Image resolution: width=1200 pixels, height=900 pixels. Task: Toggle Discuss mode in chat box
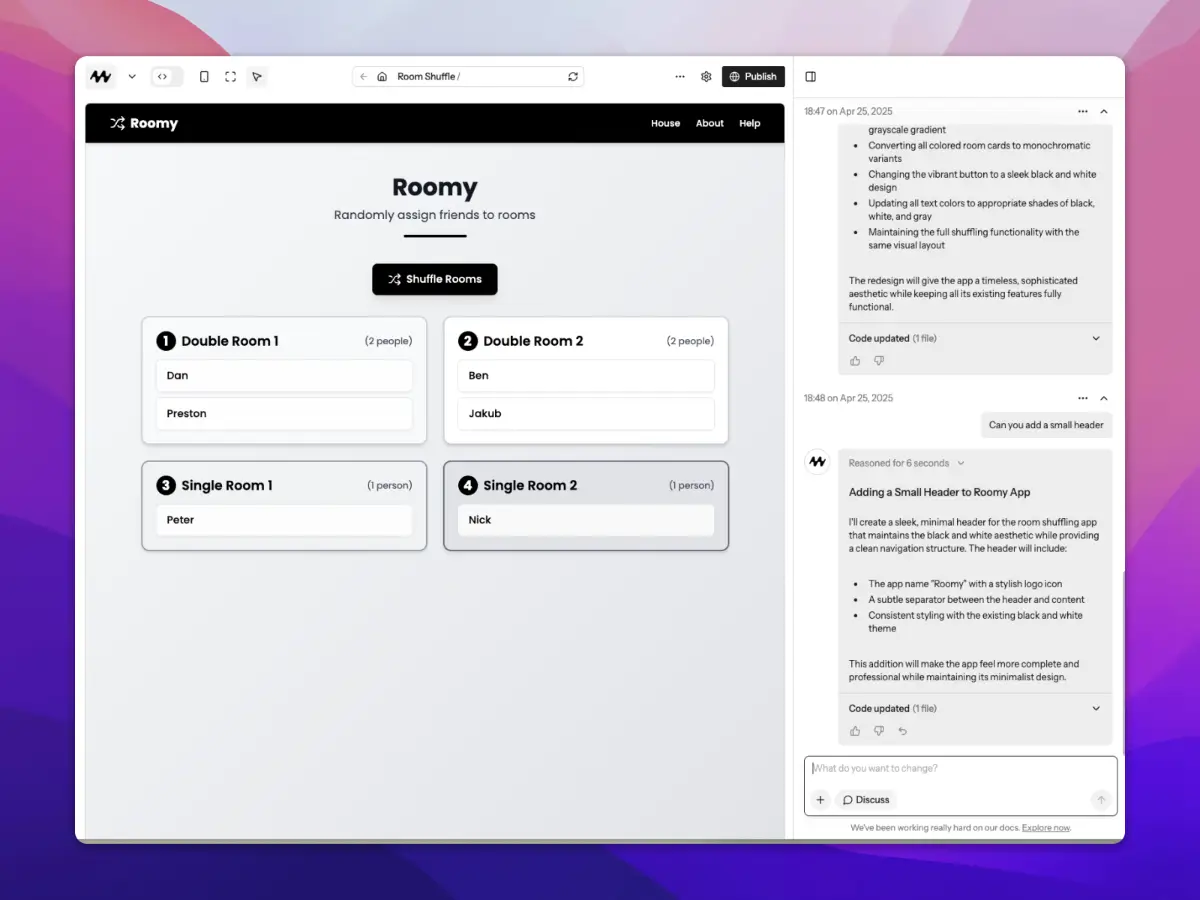(866, 800)
